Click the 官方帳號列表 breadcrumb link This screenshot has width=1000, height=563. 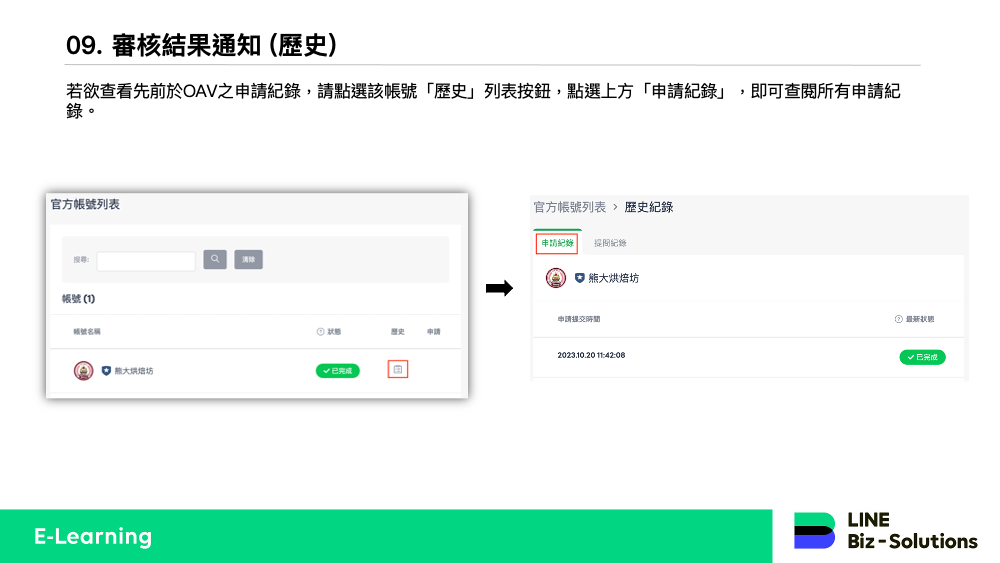click(x=570, y=207)
